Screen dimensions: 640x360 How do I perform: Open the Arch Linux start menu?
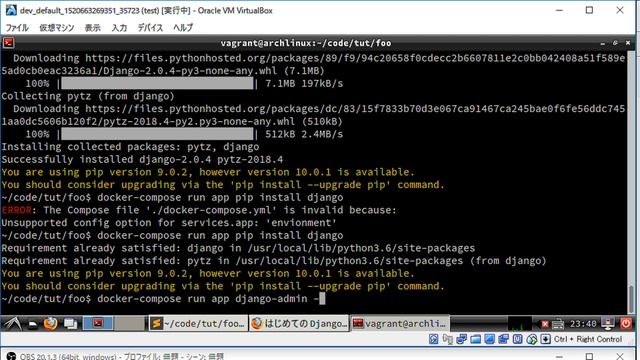coord(12,324)
